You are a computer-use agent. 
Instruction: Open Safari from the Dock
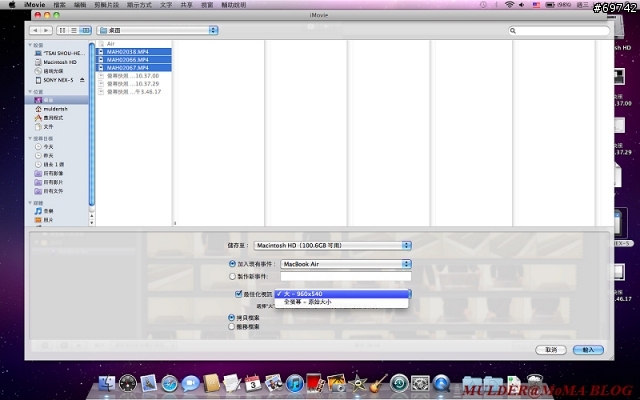point(169,384)
